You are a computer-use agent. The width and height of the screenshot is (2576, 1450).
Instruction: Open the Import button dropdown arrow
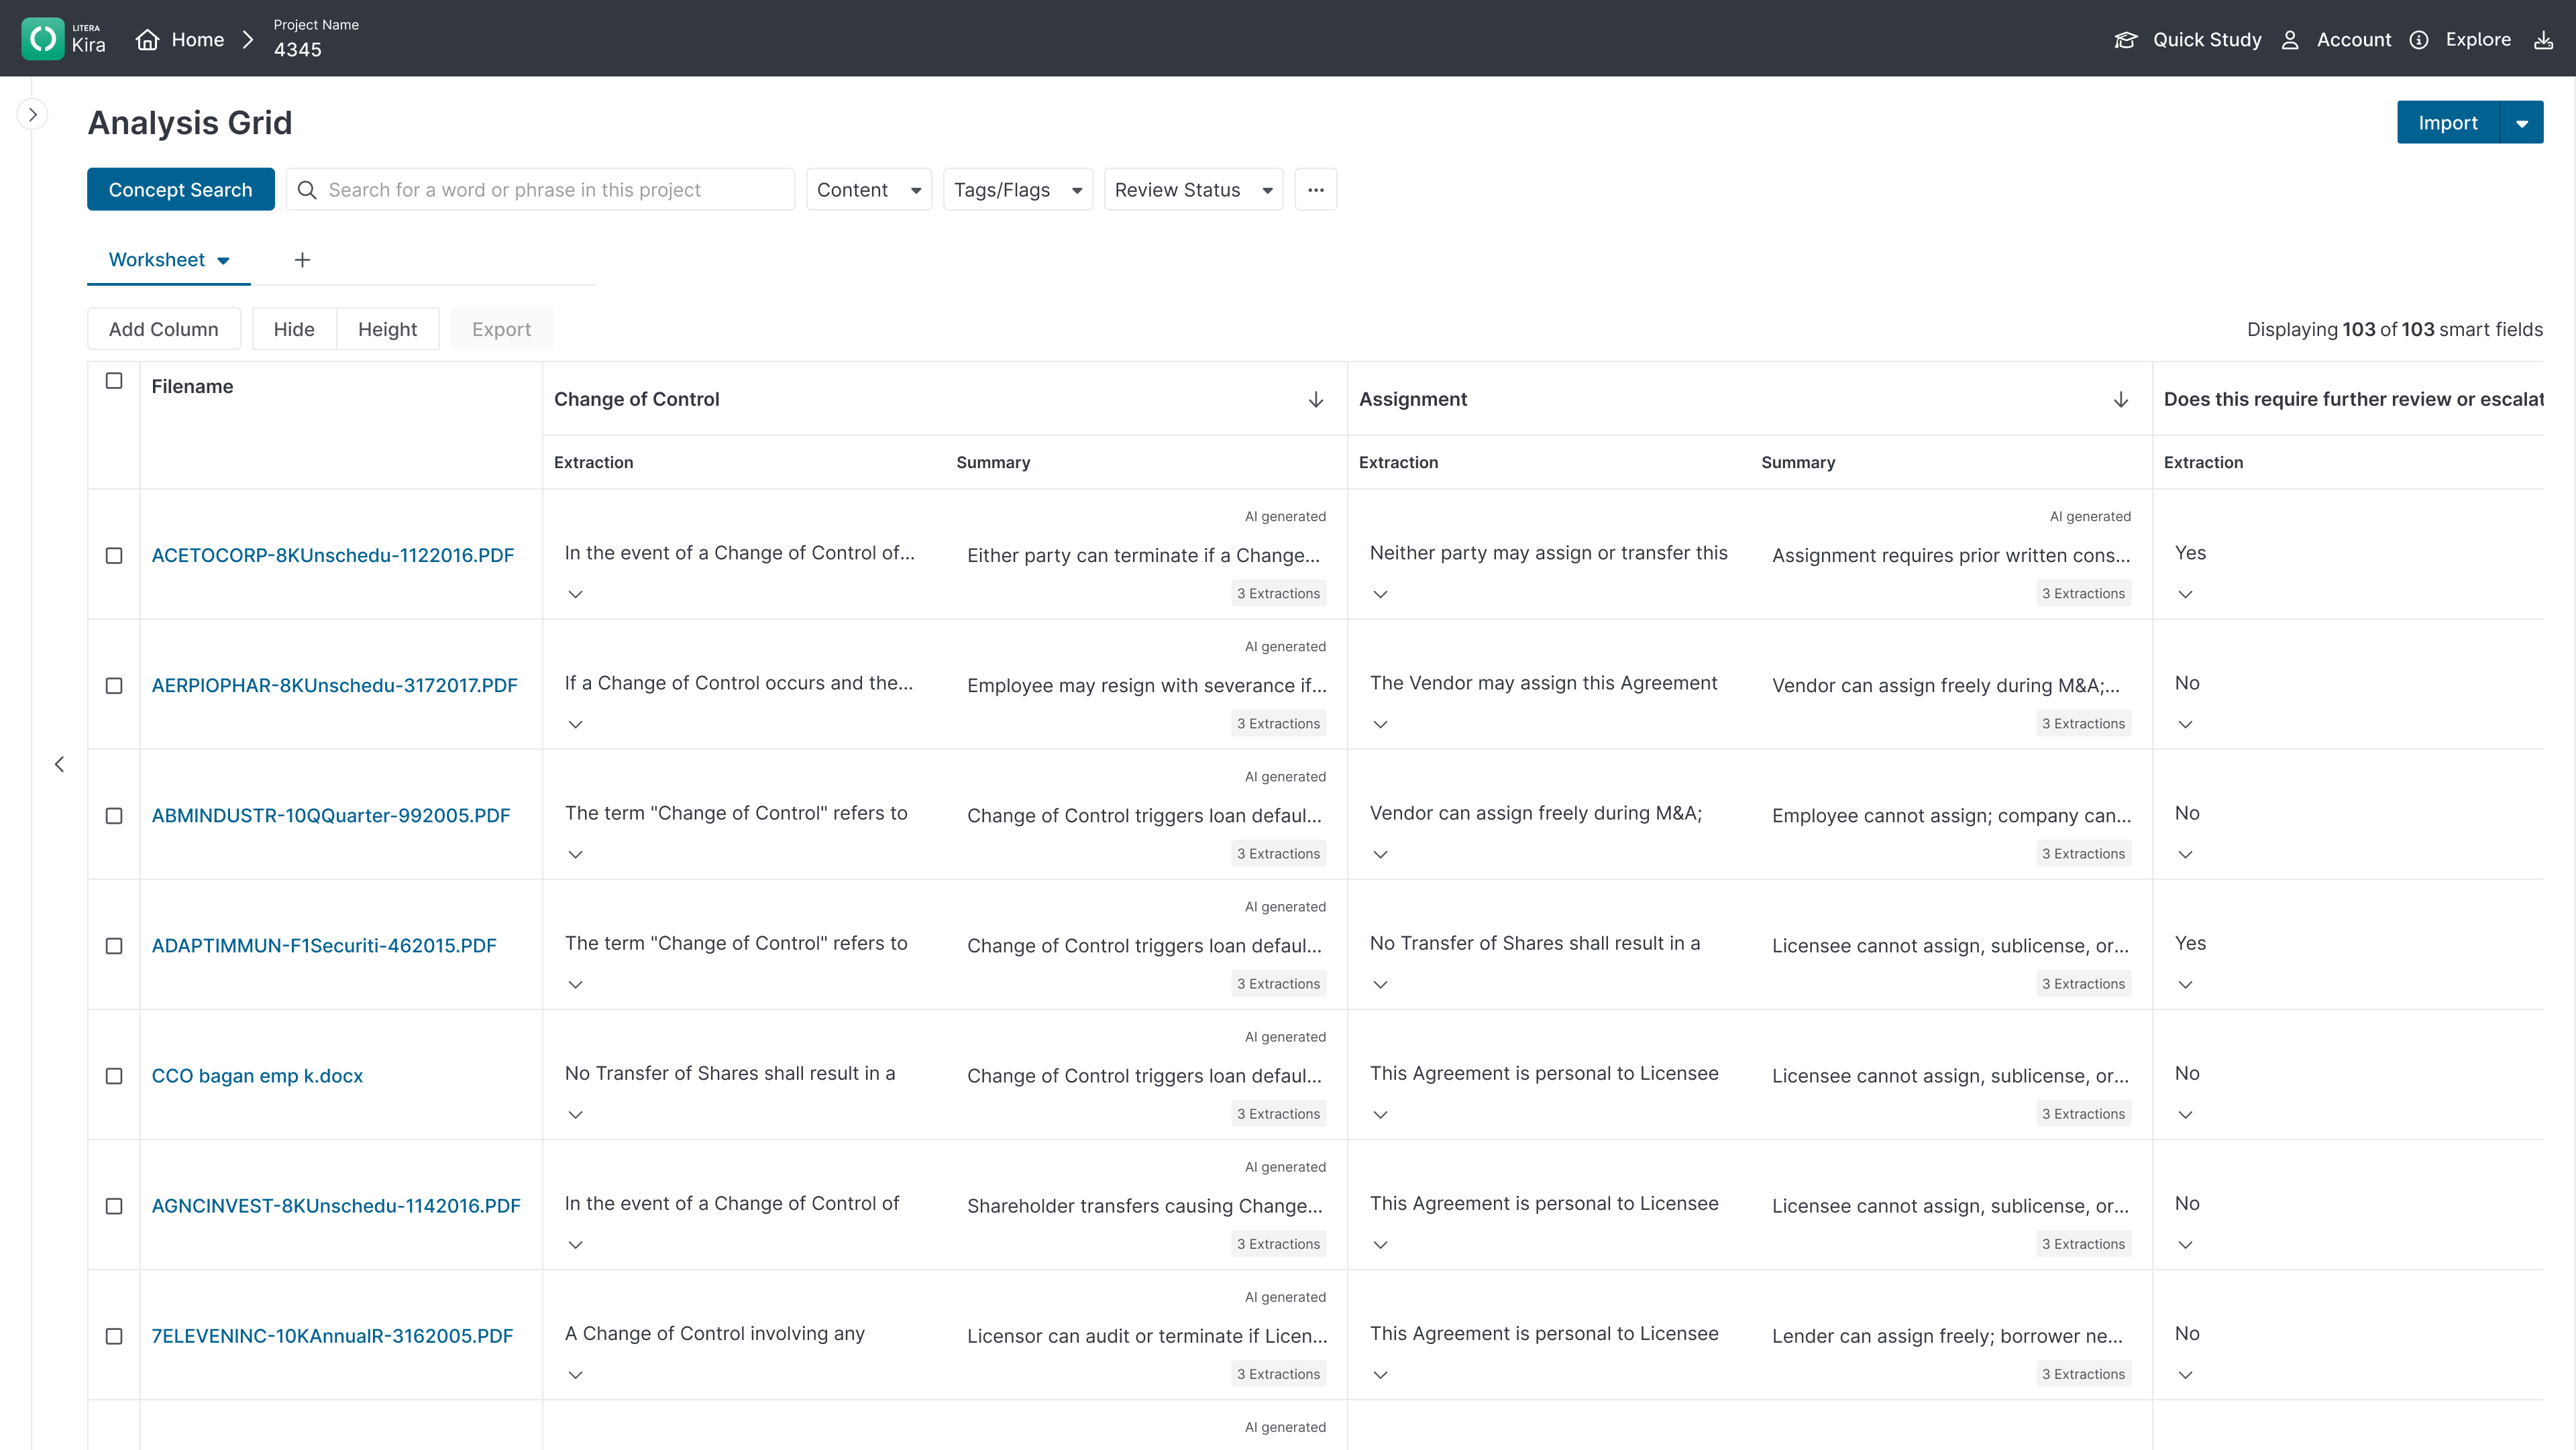2521,123
